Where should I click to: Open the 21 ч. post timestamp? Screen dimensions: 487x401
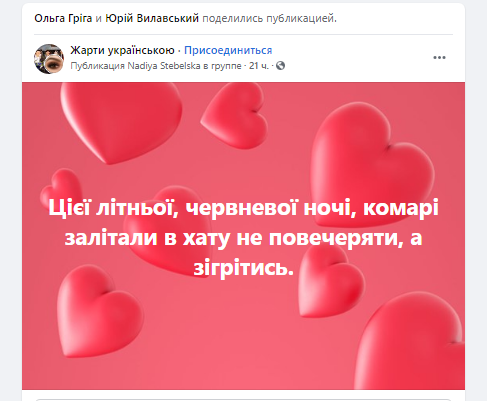click(259, 66)
